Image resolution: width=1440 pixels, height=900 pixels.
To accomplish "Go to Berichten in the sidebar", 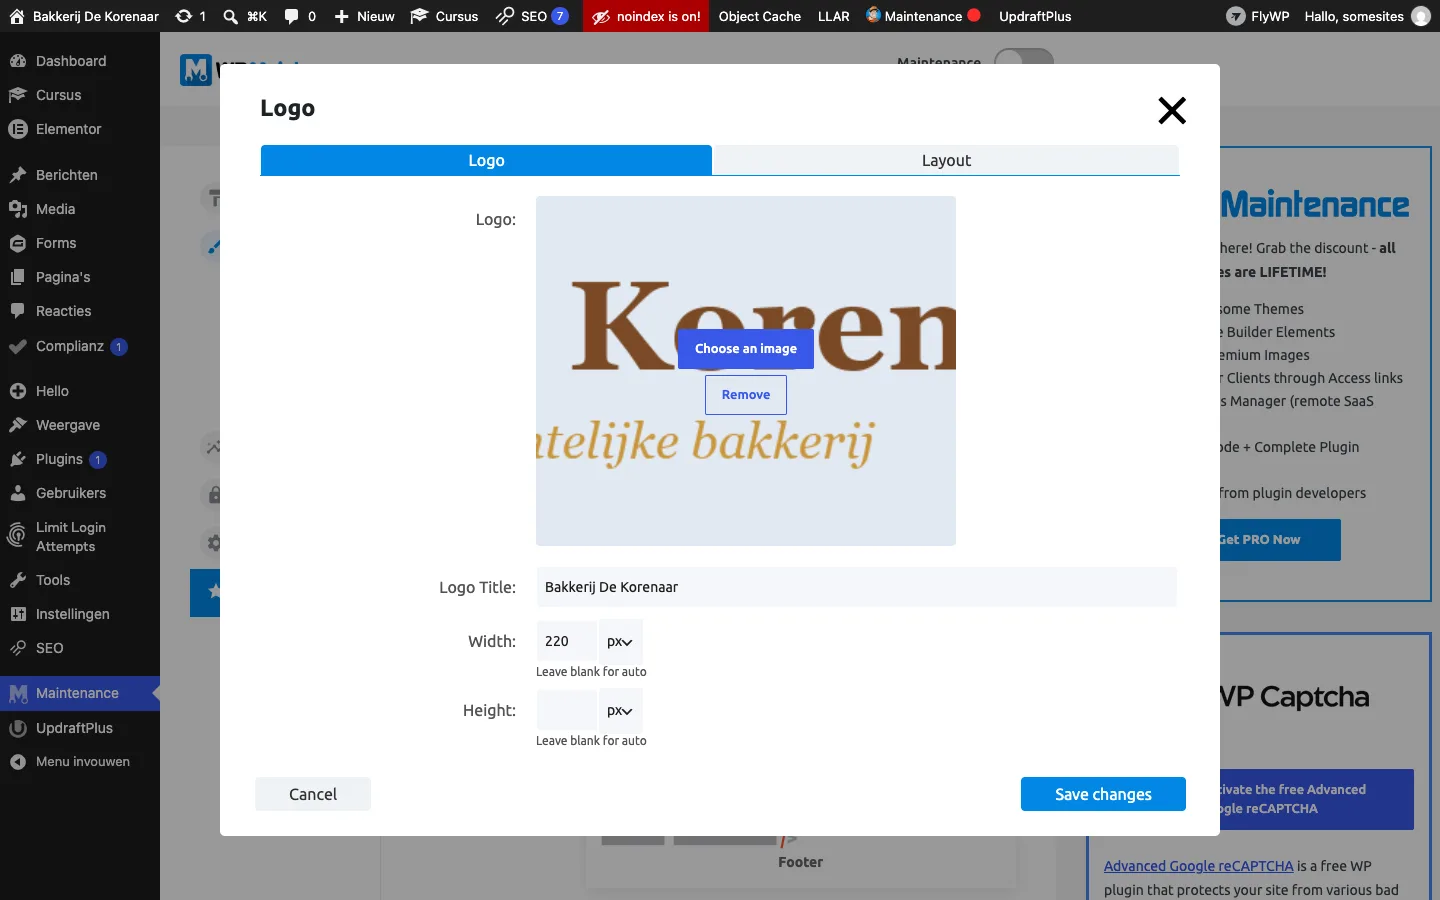I will [x=80, y=175].
